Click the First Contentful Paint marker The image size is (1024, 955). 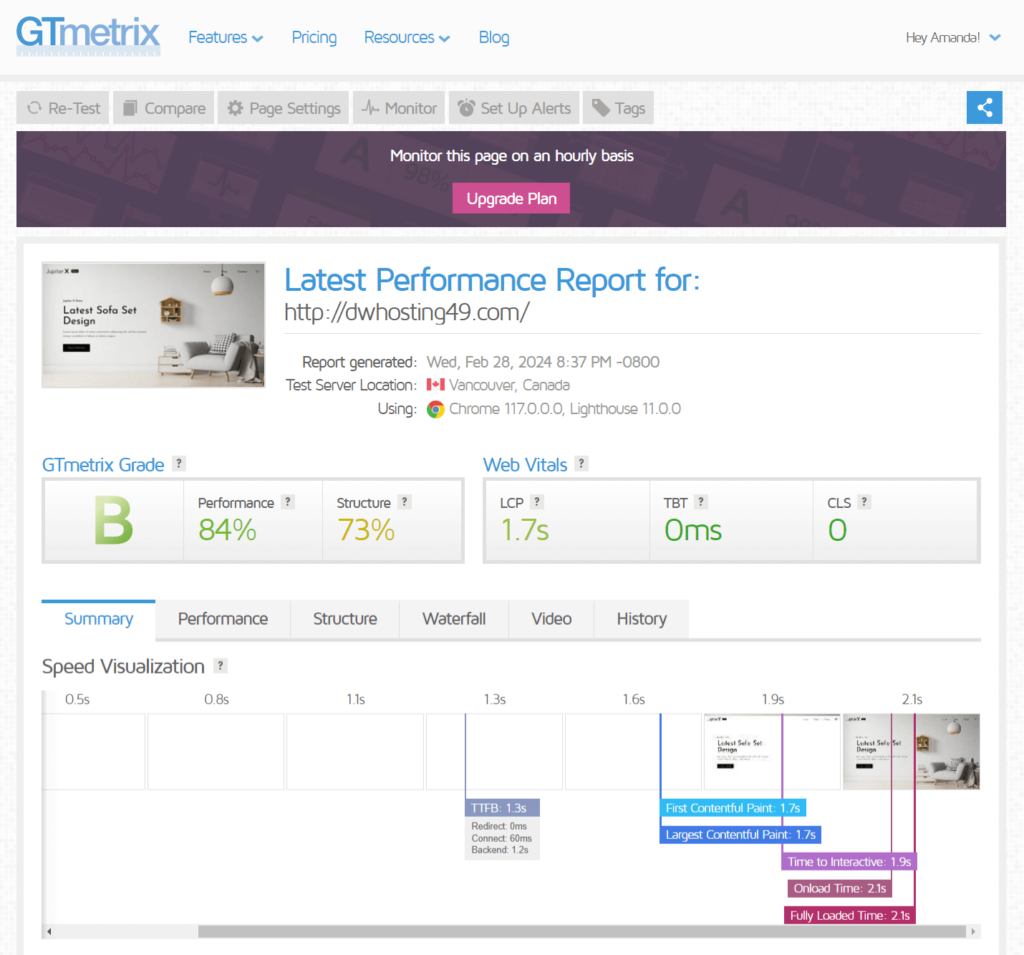(732, 808)
